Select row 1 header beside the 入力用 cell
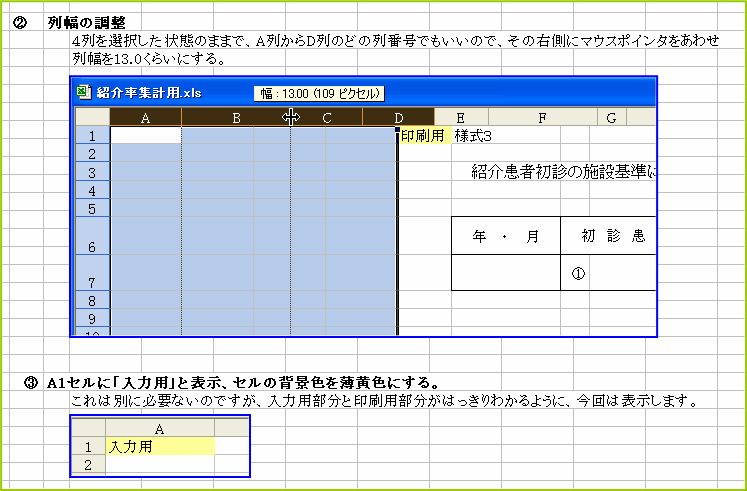Viewport: 747px width, 491px height. (x=88, y=447)
